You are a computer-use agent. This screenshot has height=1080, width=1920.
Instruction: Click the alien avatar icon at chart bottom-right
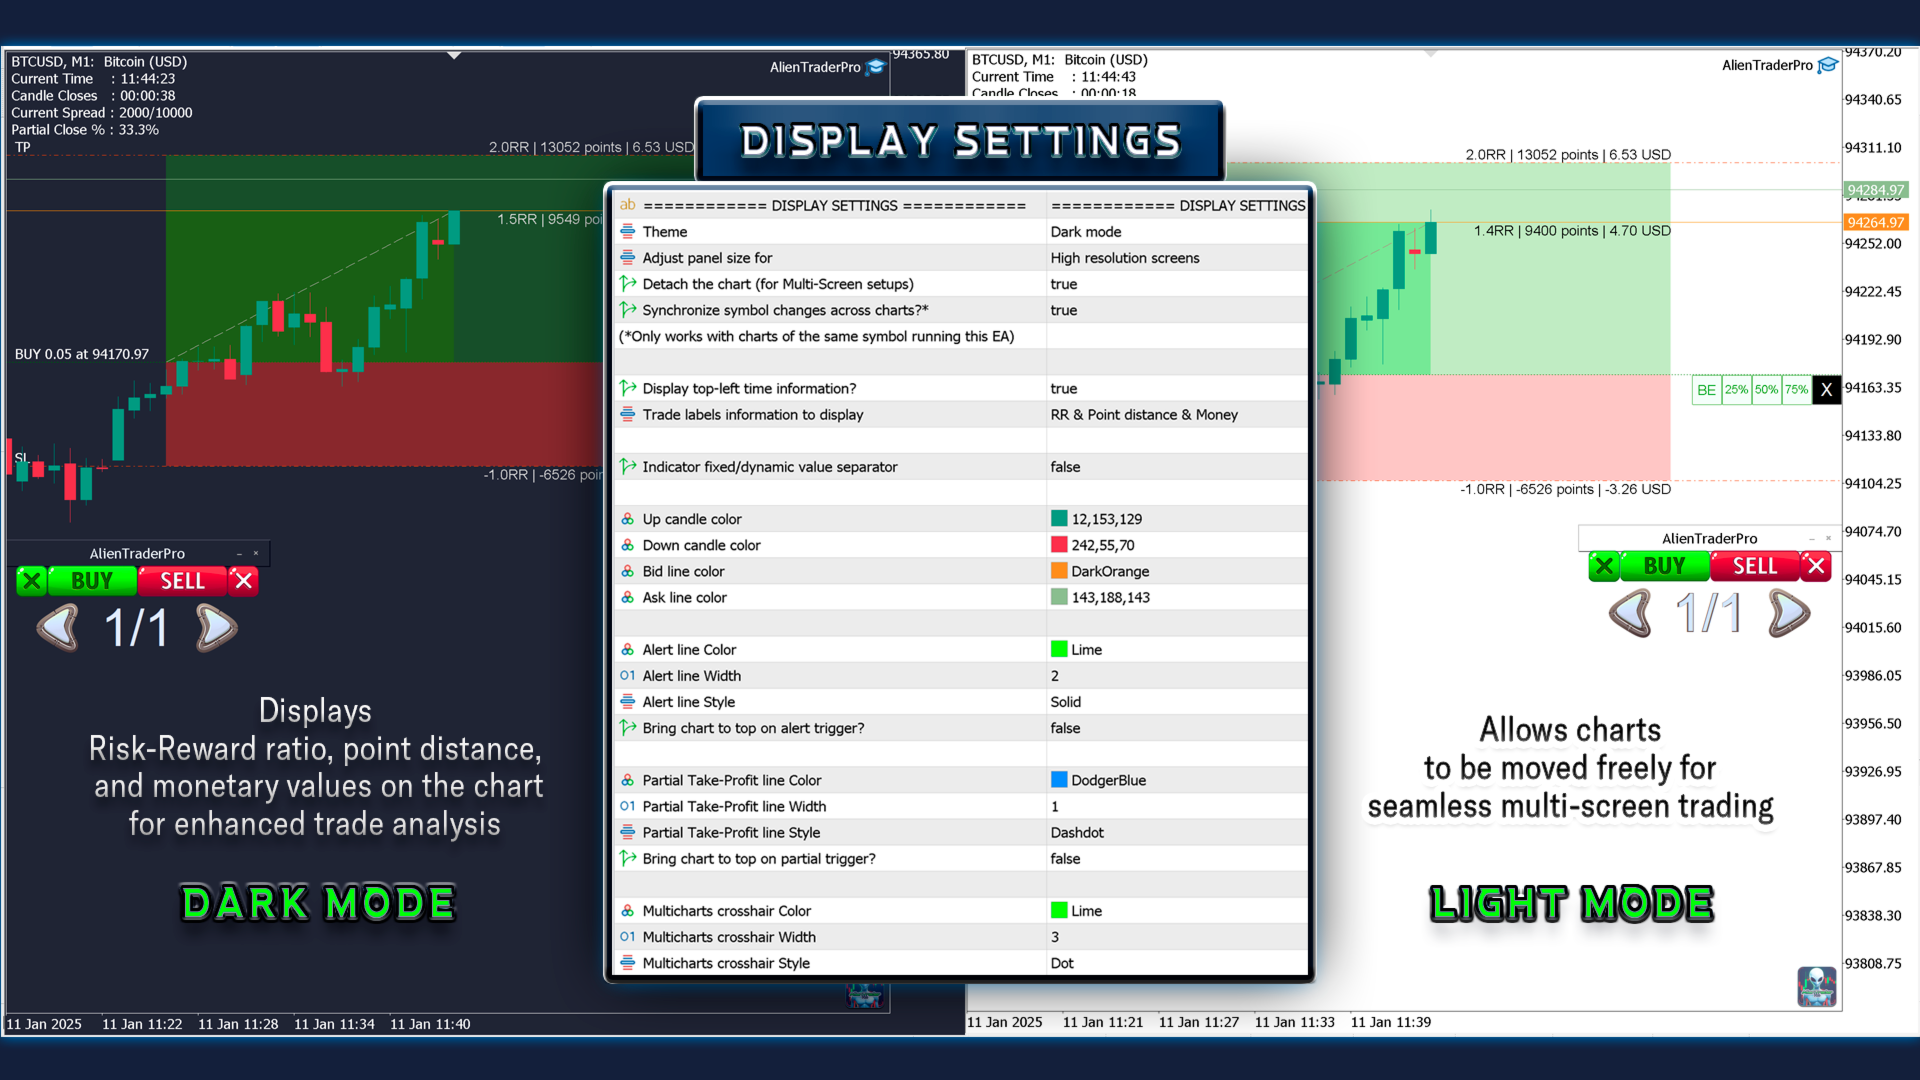1816,986
